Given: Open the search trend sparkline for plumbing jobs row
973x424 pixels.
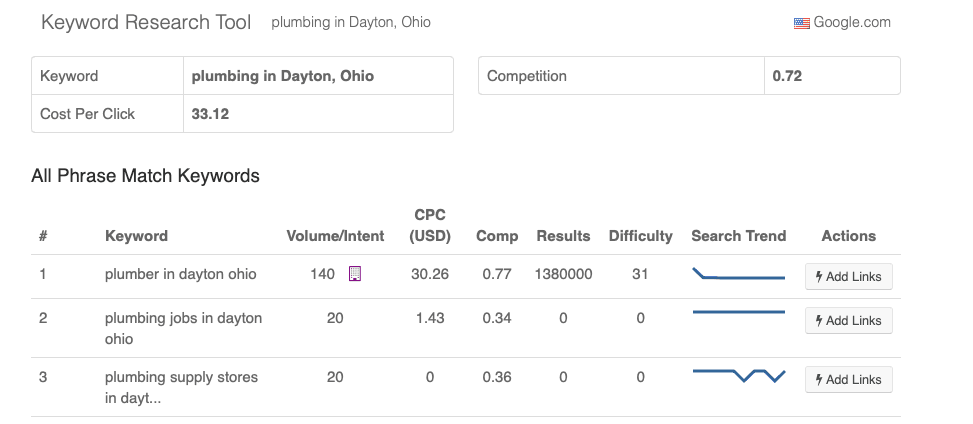Looking at the screenshot, I should 738,313.
